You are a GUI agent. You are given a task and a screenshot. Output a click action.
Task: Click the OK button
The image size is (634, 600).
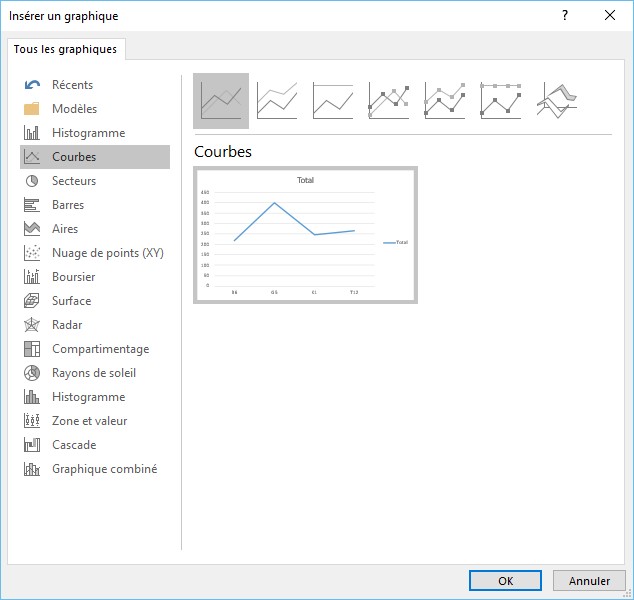click(x=506, y=580)
